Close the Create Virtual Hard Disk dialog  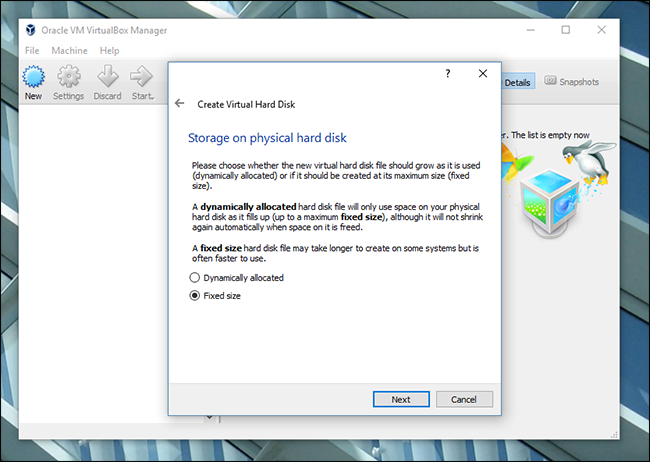pos(483,73)
